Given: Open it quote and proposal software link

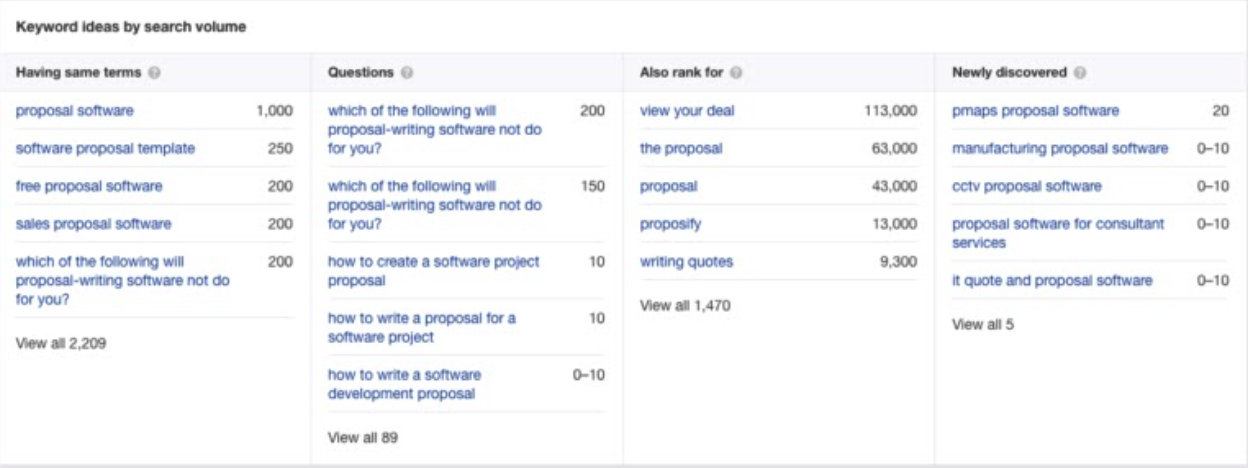Looking at the screenshot, I should (1052, 281).
